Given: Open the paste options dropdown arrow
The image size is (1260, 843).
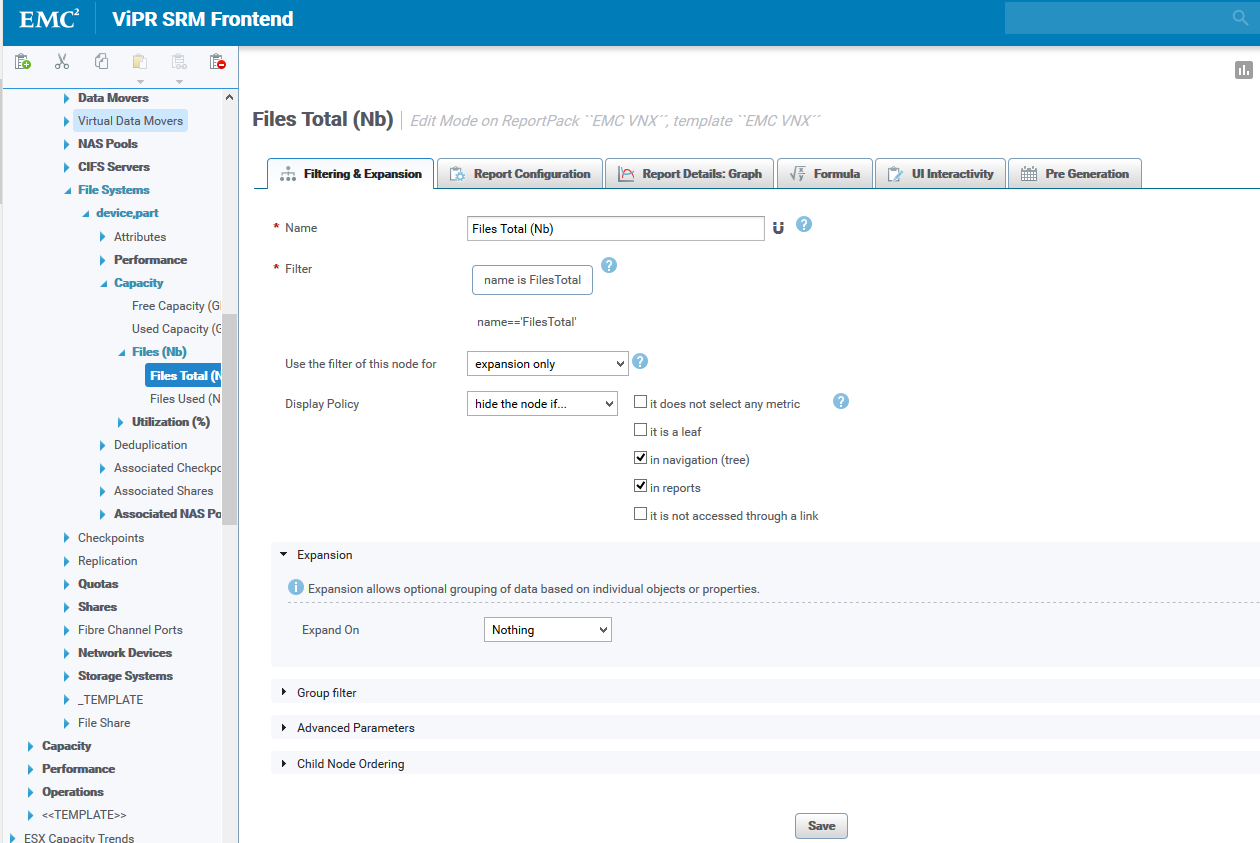Looking at the screenshot, I should (140, 81).
